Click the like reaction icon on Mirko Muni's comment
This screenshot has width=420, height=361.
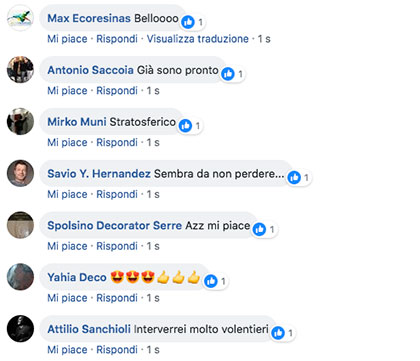[x=185, y=126]
